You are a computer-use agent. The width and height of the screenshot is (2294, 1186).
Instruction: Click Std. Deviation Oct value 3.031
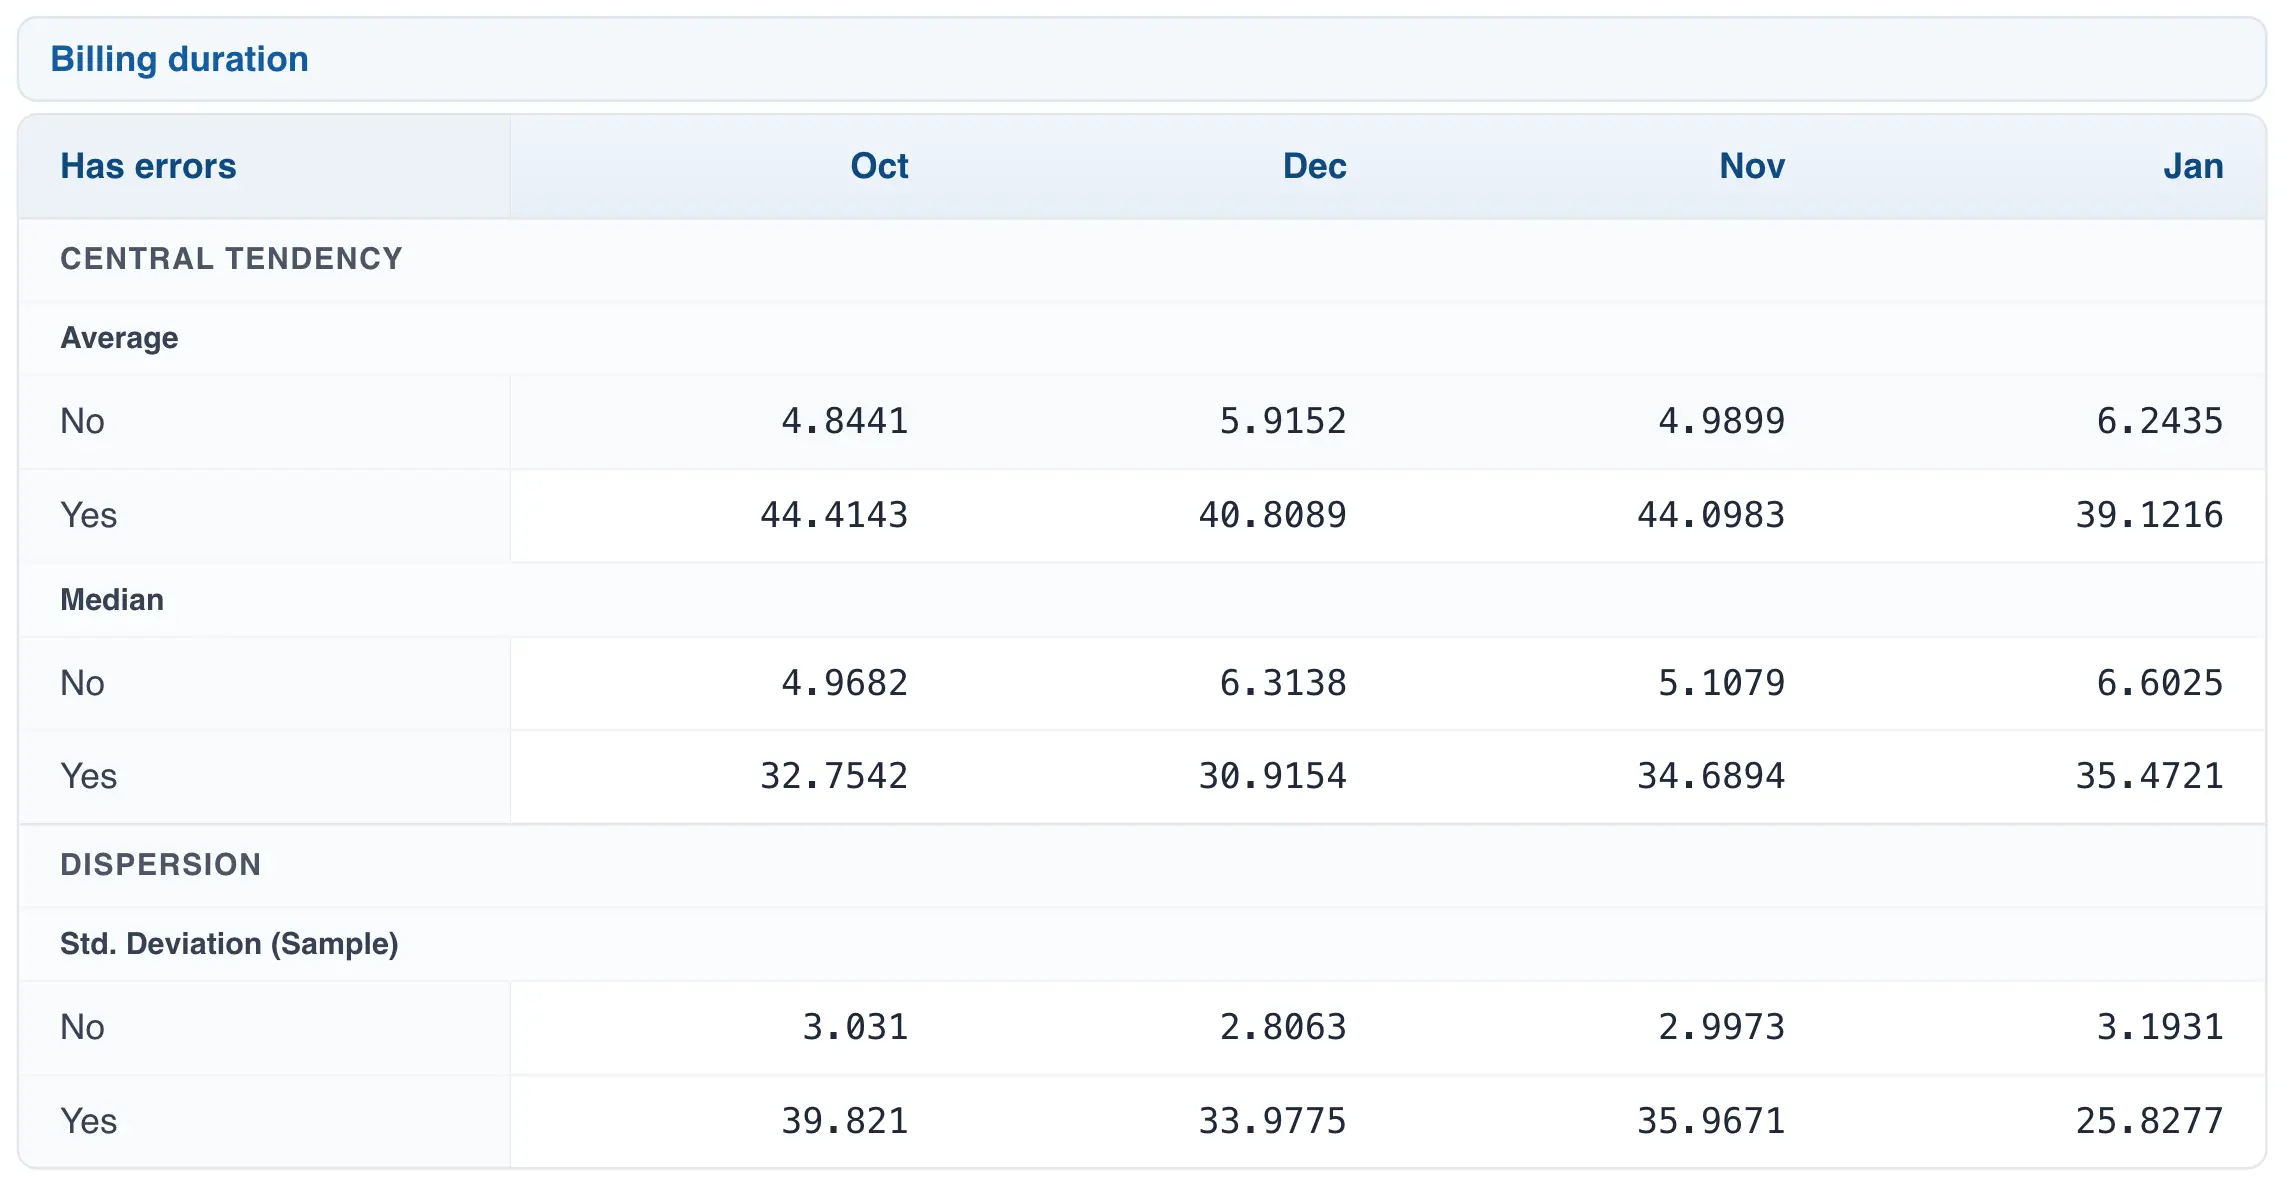tap(856, 1027)
